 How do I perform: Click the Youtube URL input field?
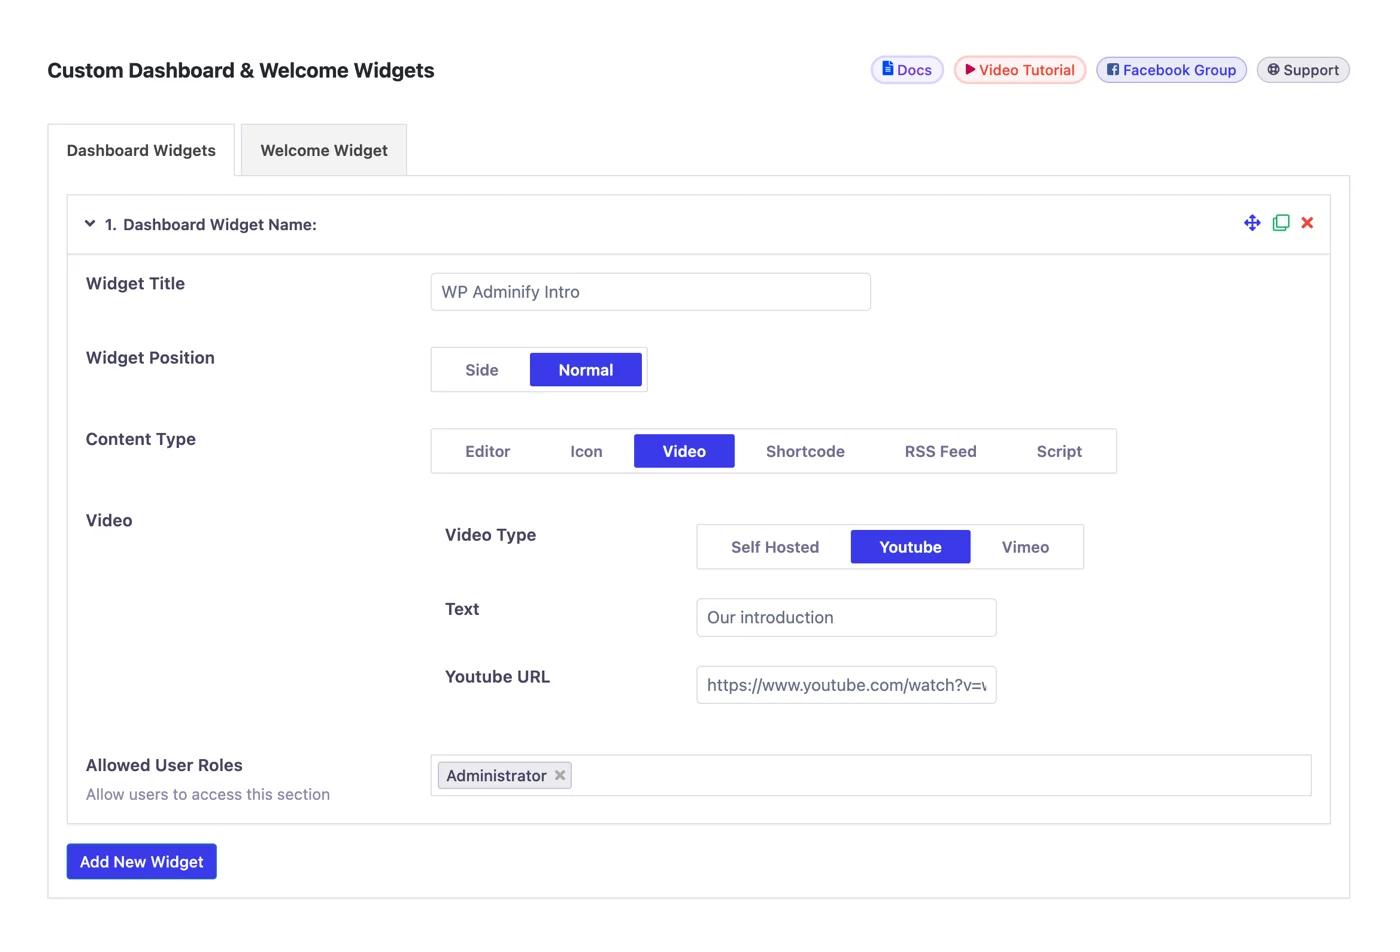(846, 685)
